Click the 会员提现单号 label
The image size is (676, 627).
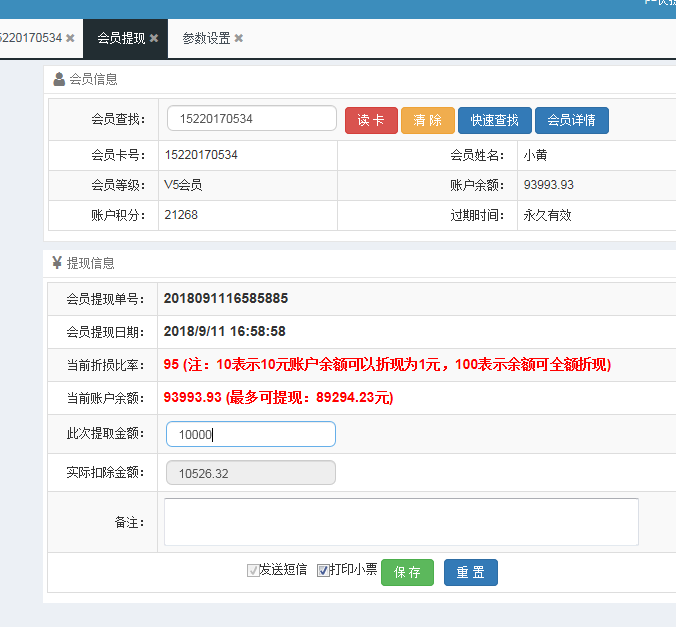click(105, 299)
